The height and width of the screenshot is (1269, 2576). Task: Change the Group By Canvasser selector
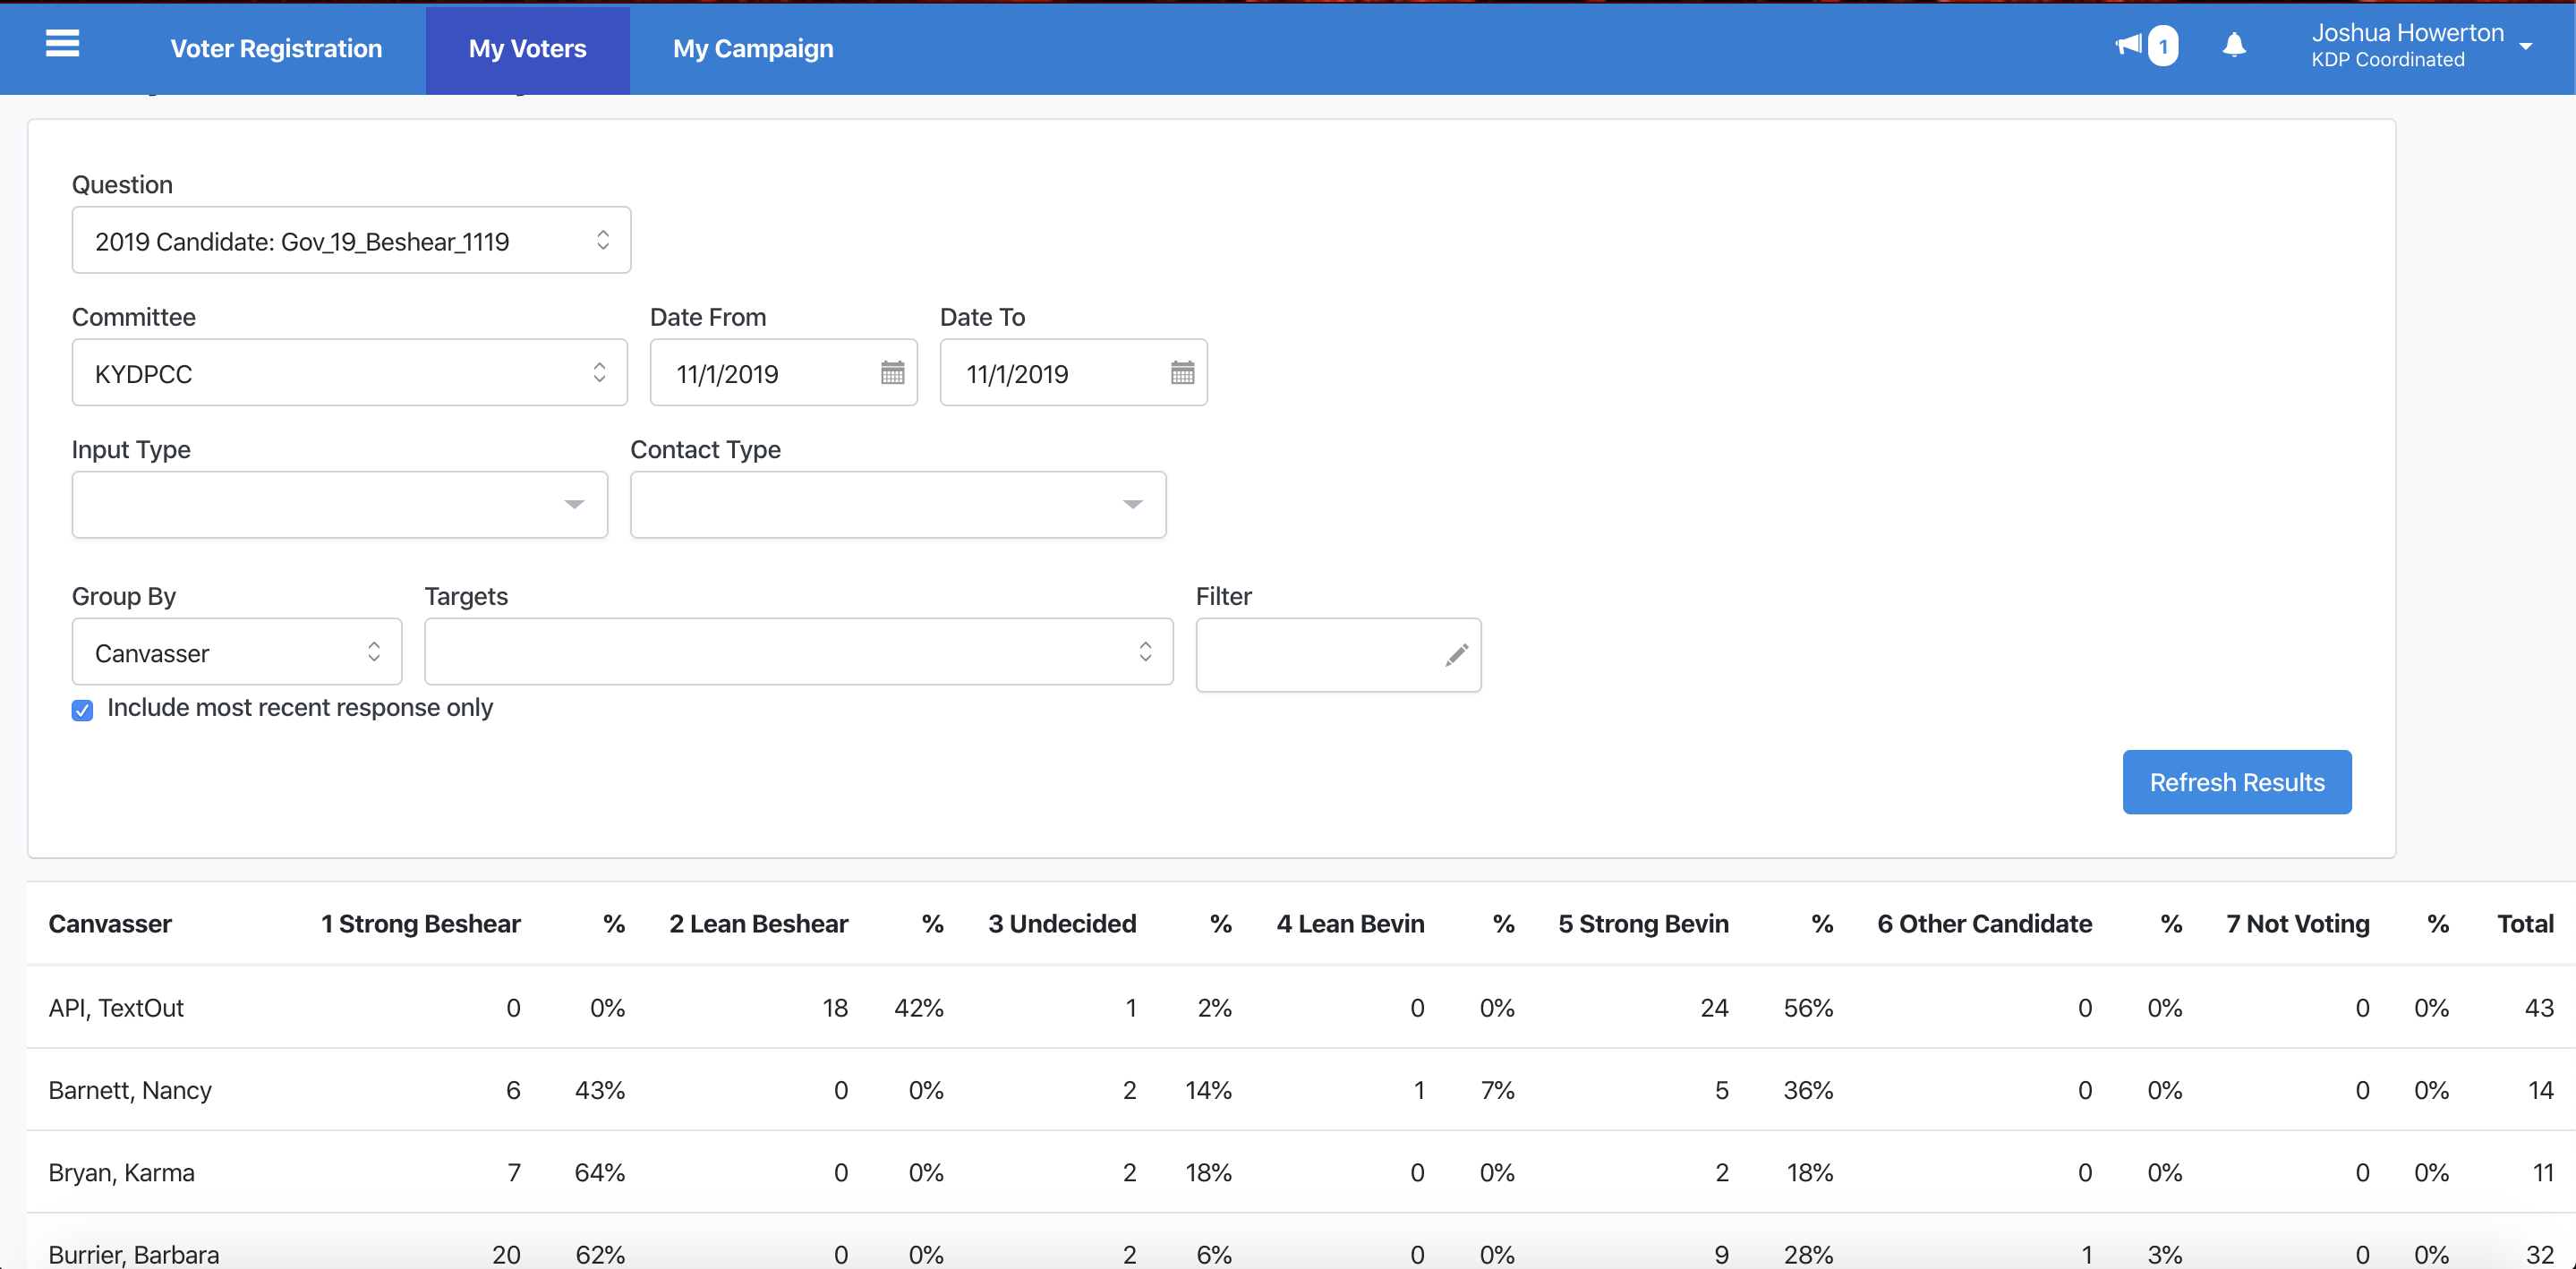236,652
